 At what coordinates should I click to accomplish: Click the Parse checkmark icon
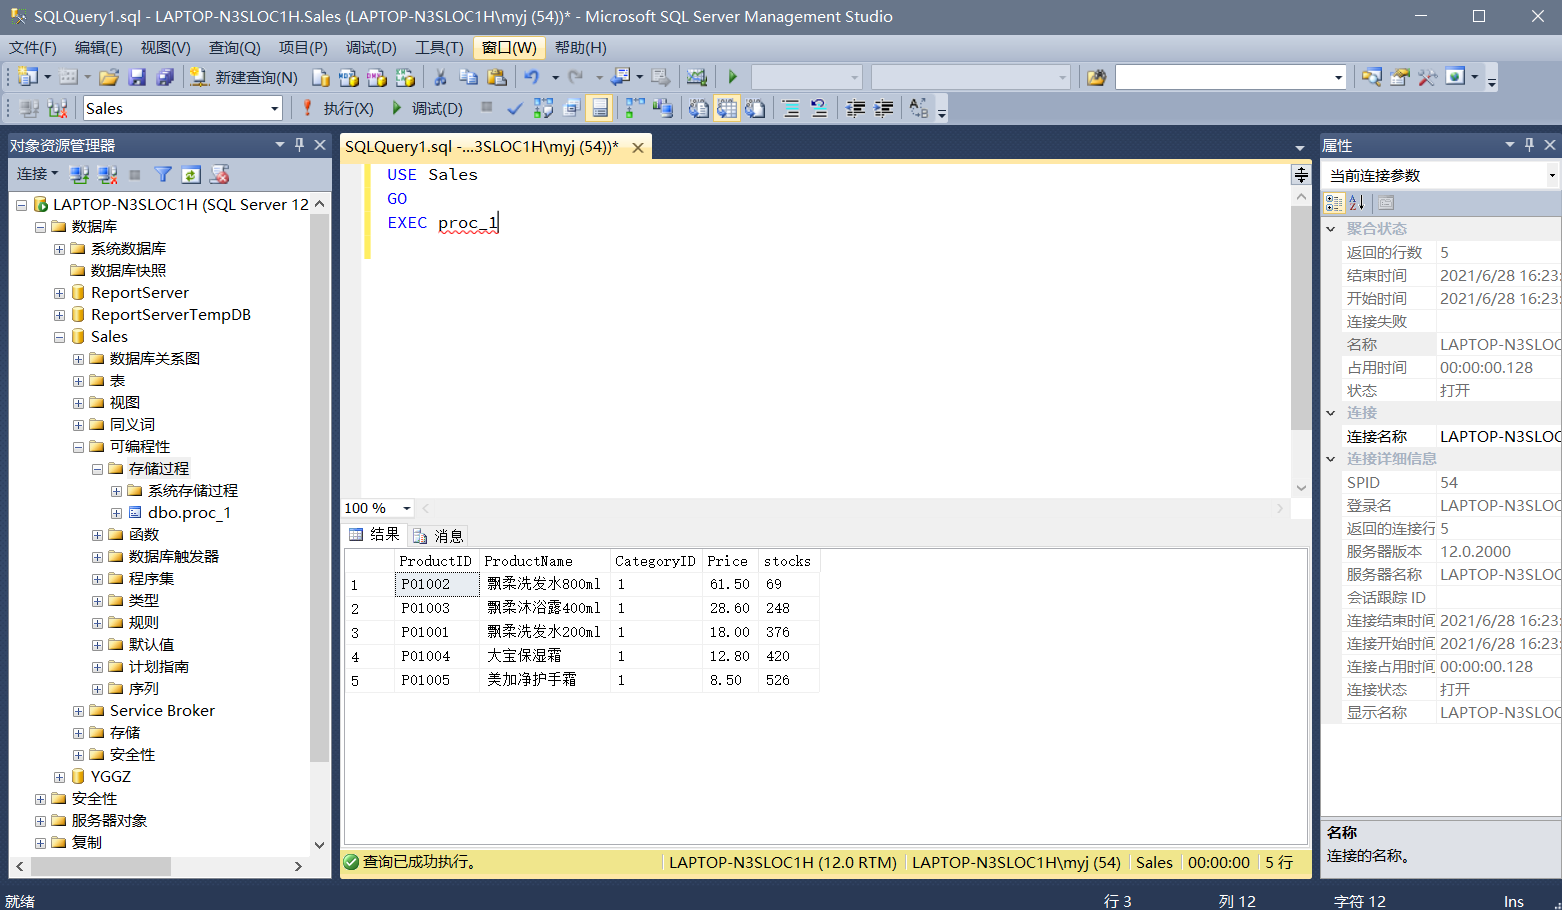515,108
